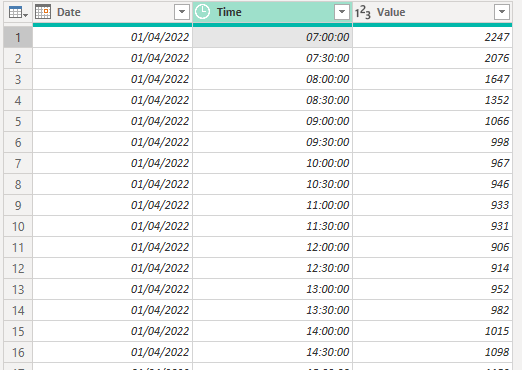The height and width of the screenshot is (370, 522).
Task: Click the value cell 1647
Action: tap(432, 79)
